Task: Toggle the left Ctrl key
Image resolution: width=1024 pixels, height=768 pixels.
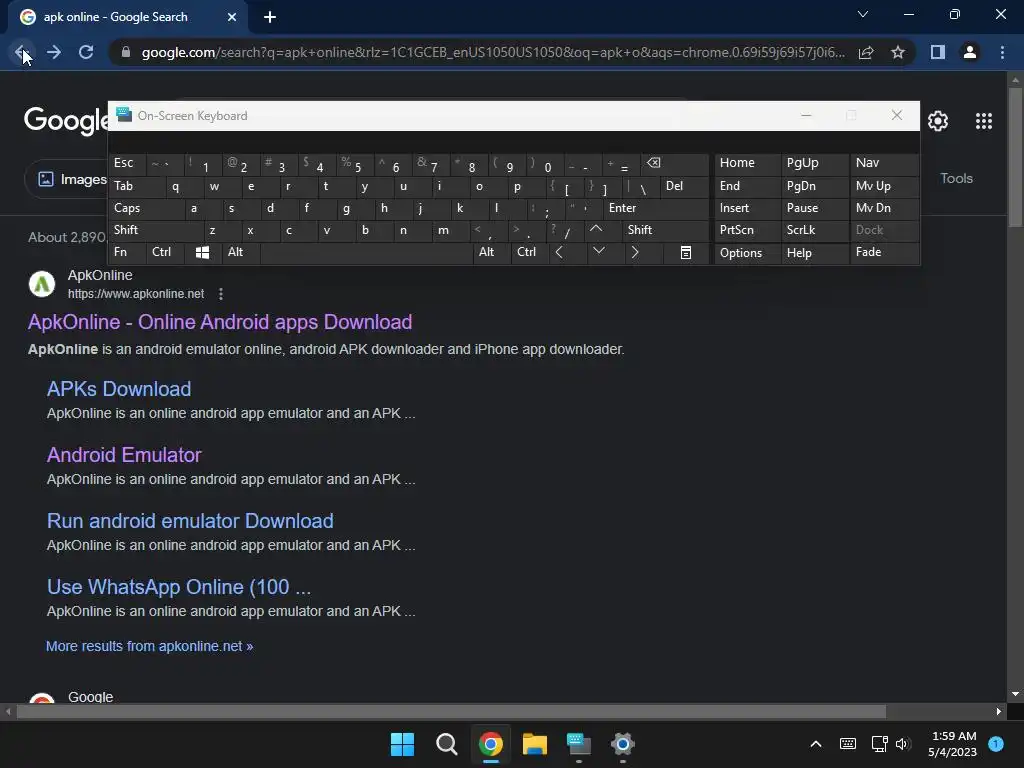Action: [x=165, y=252]
